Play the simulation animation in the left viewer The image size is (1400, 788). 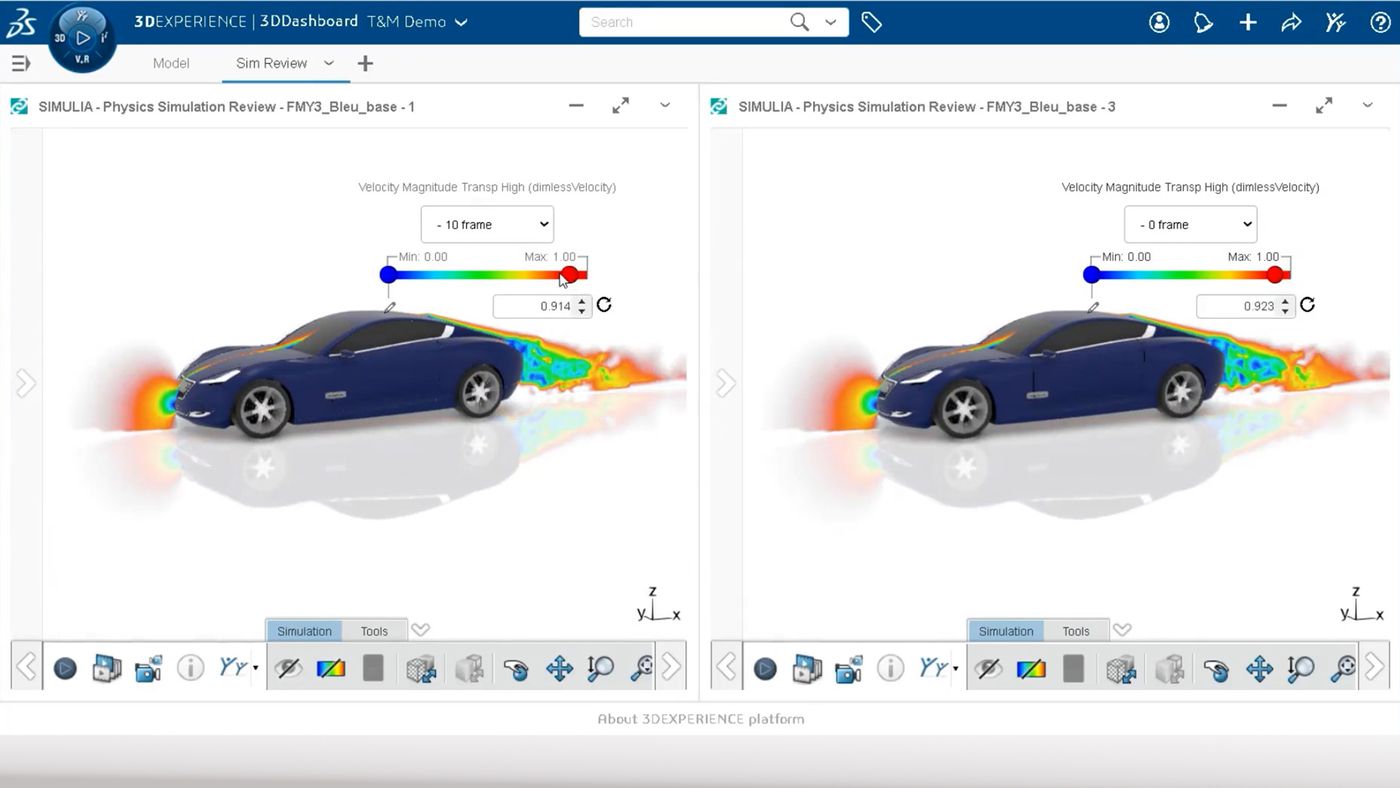pyautogui.click(x=65, y=668)
